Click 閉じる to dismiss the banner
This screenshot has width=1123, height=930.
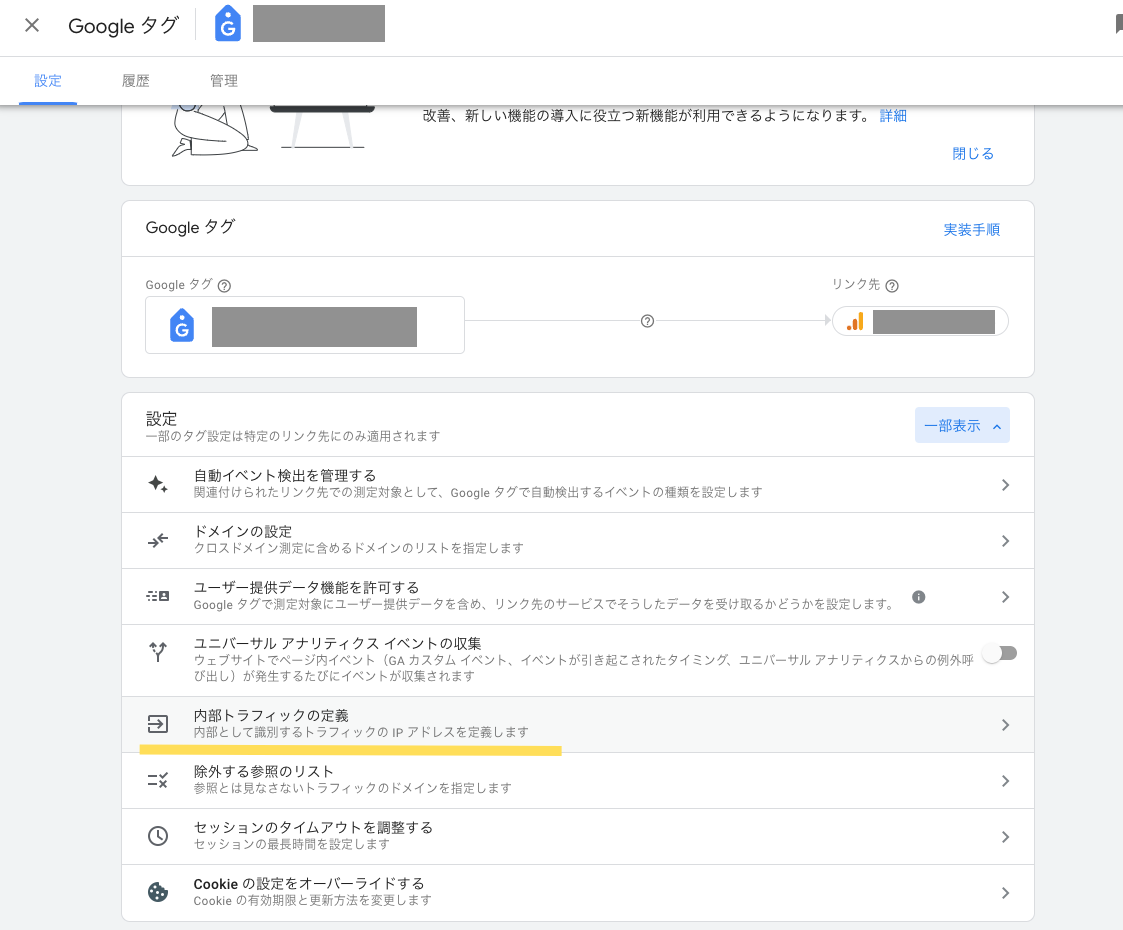point(973,154)
